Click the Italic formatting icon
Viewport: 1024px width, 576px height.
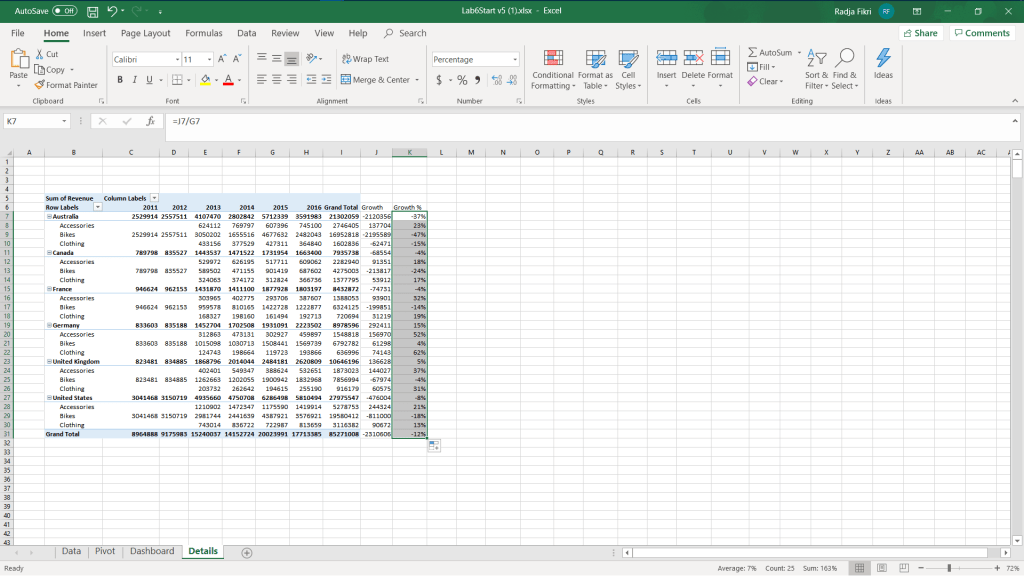[134, 80]
